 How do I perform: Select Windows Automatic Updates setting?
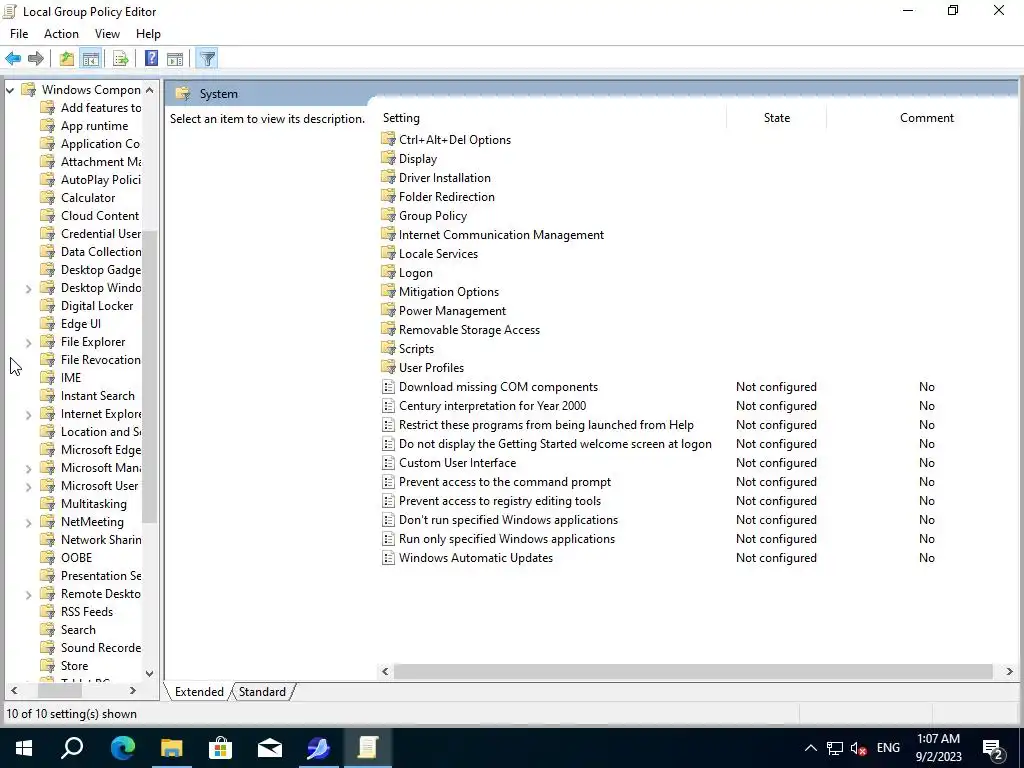pos(475,558)
